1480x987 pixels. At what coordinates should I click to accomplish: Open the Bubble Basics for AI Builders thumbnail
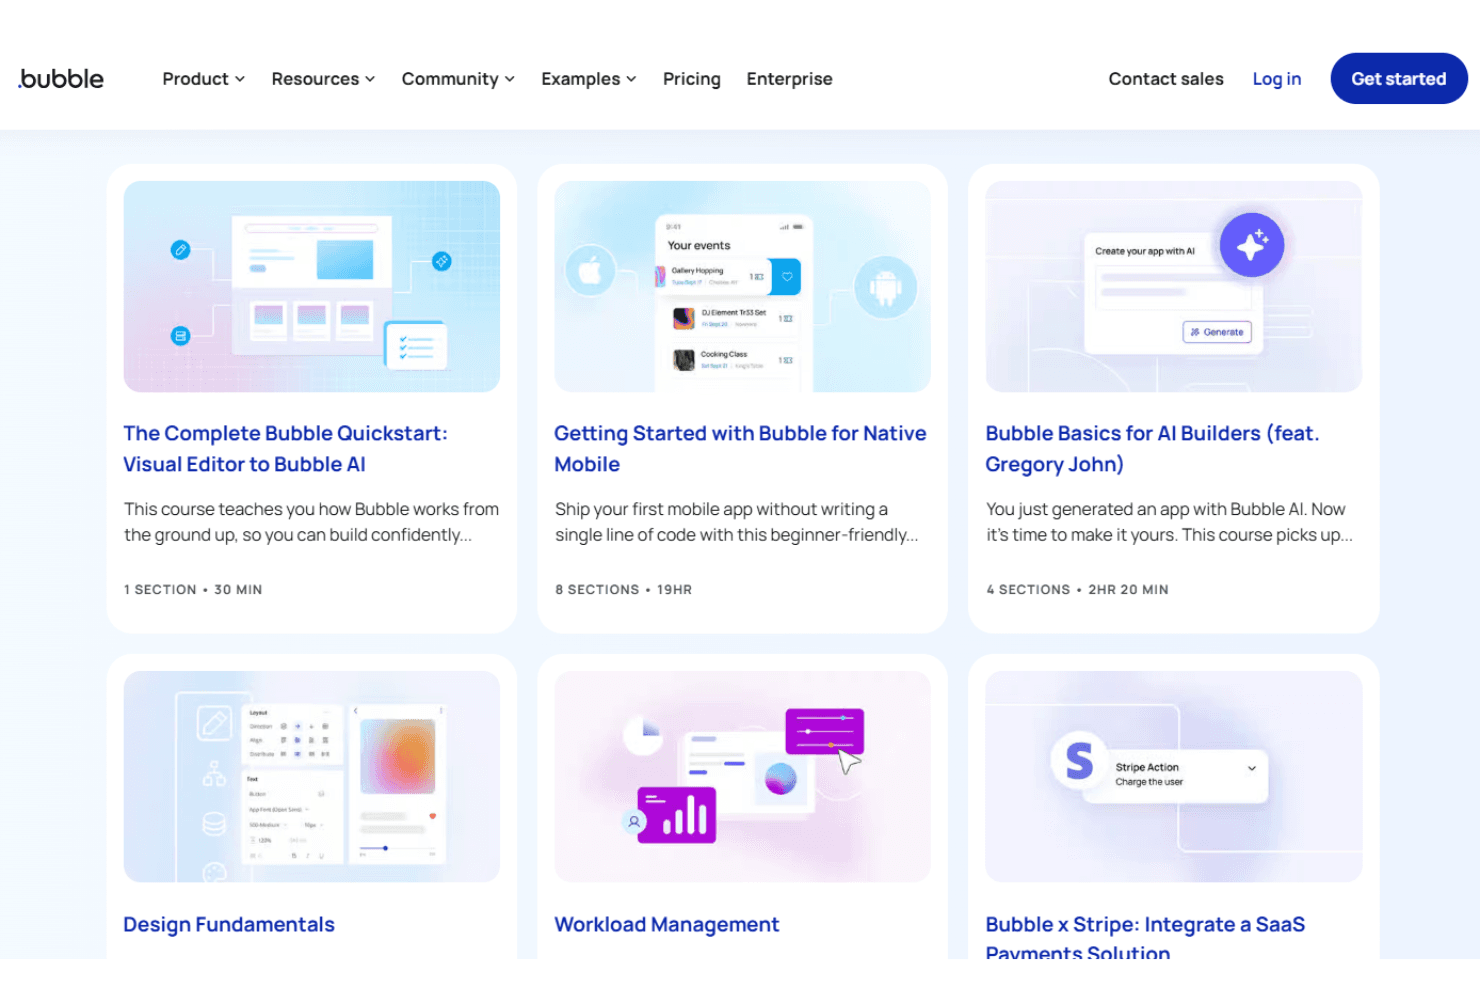tap(1174, 286)
